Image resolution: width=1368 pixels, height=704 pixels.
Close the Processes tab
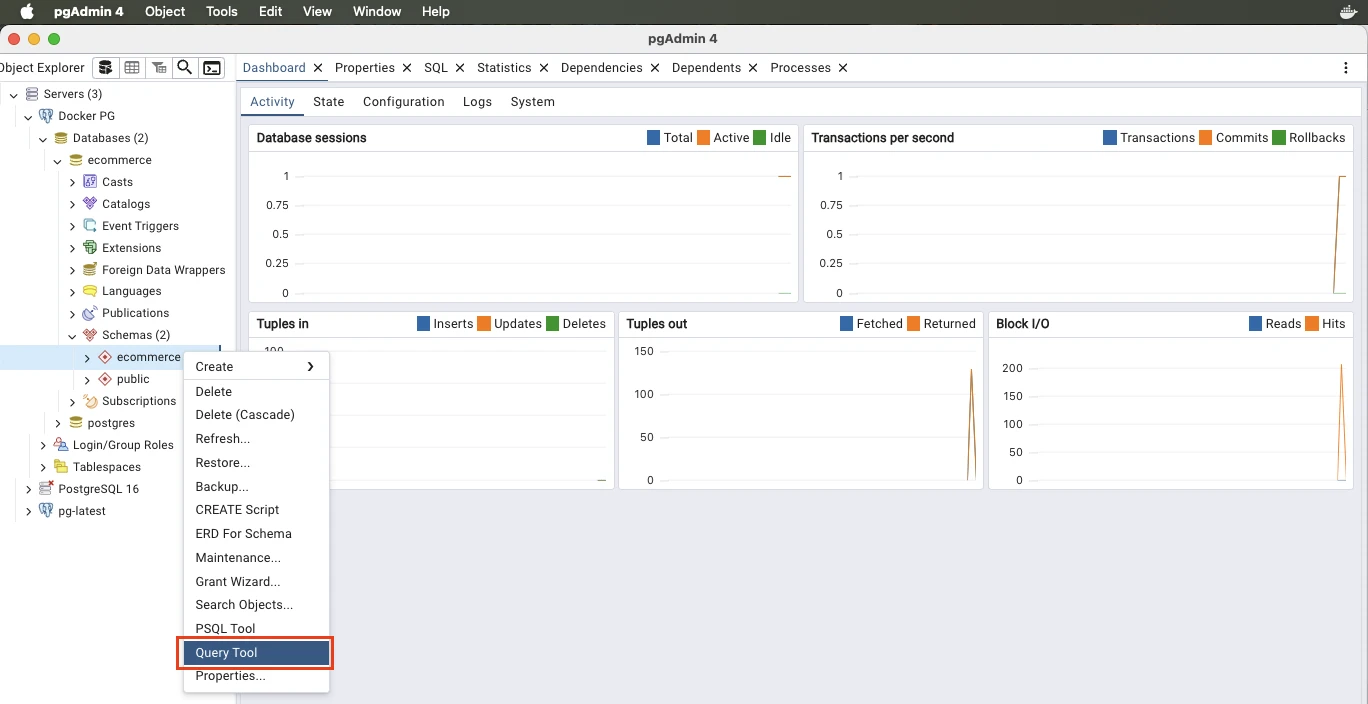point(843,68)
